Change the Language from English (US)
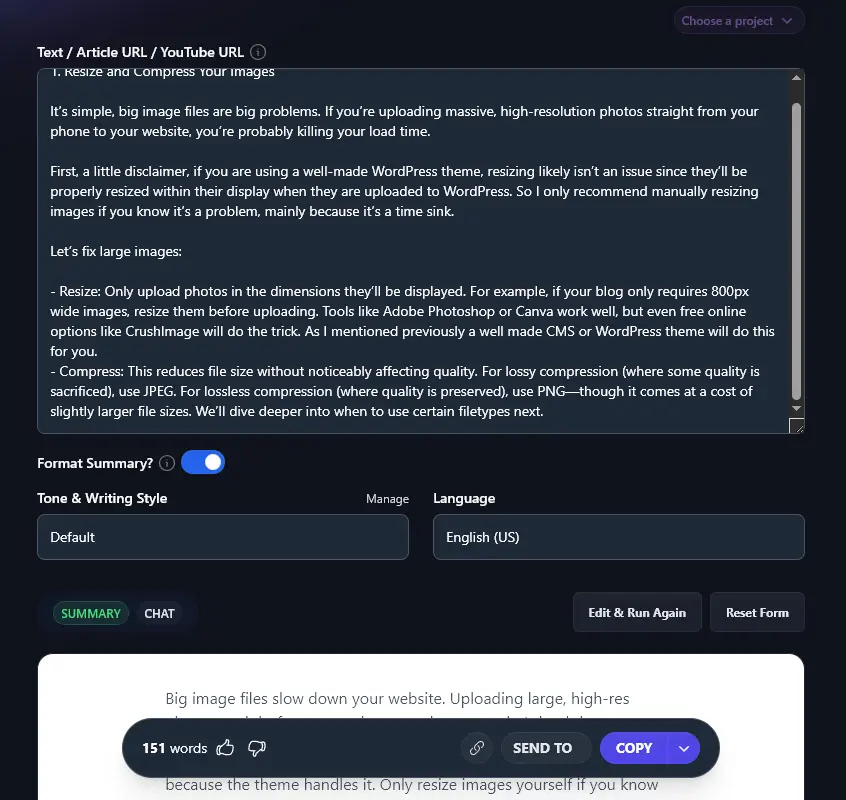The height and width of the screenshot is (800, 846). point(618,537)
